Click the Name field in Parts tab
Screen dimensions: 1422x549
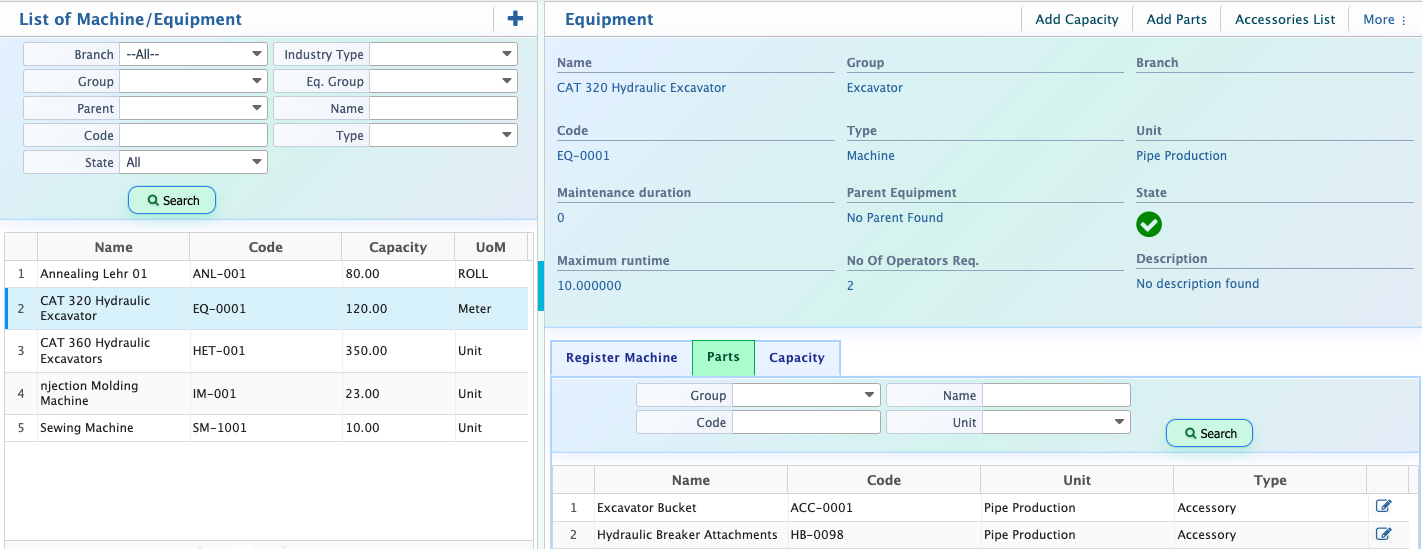pos(1056,395)
